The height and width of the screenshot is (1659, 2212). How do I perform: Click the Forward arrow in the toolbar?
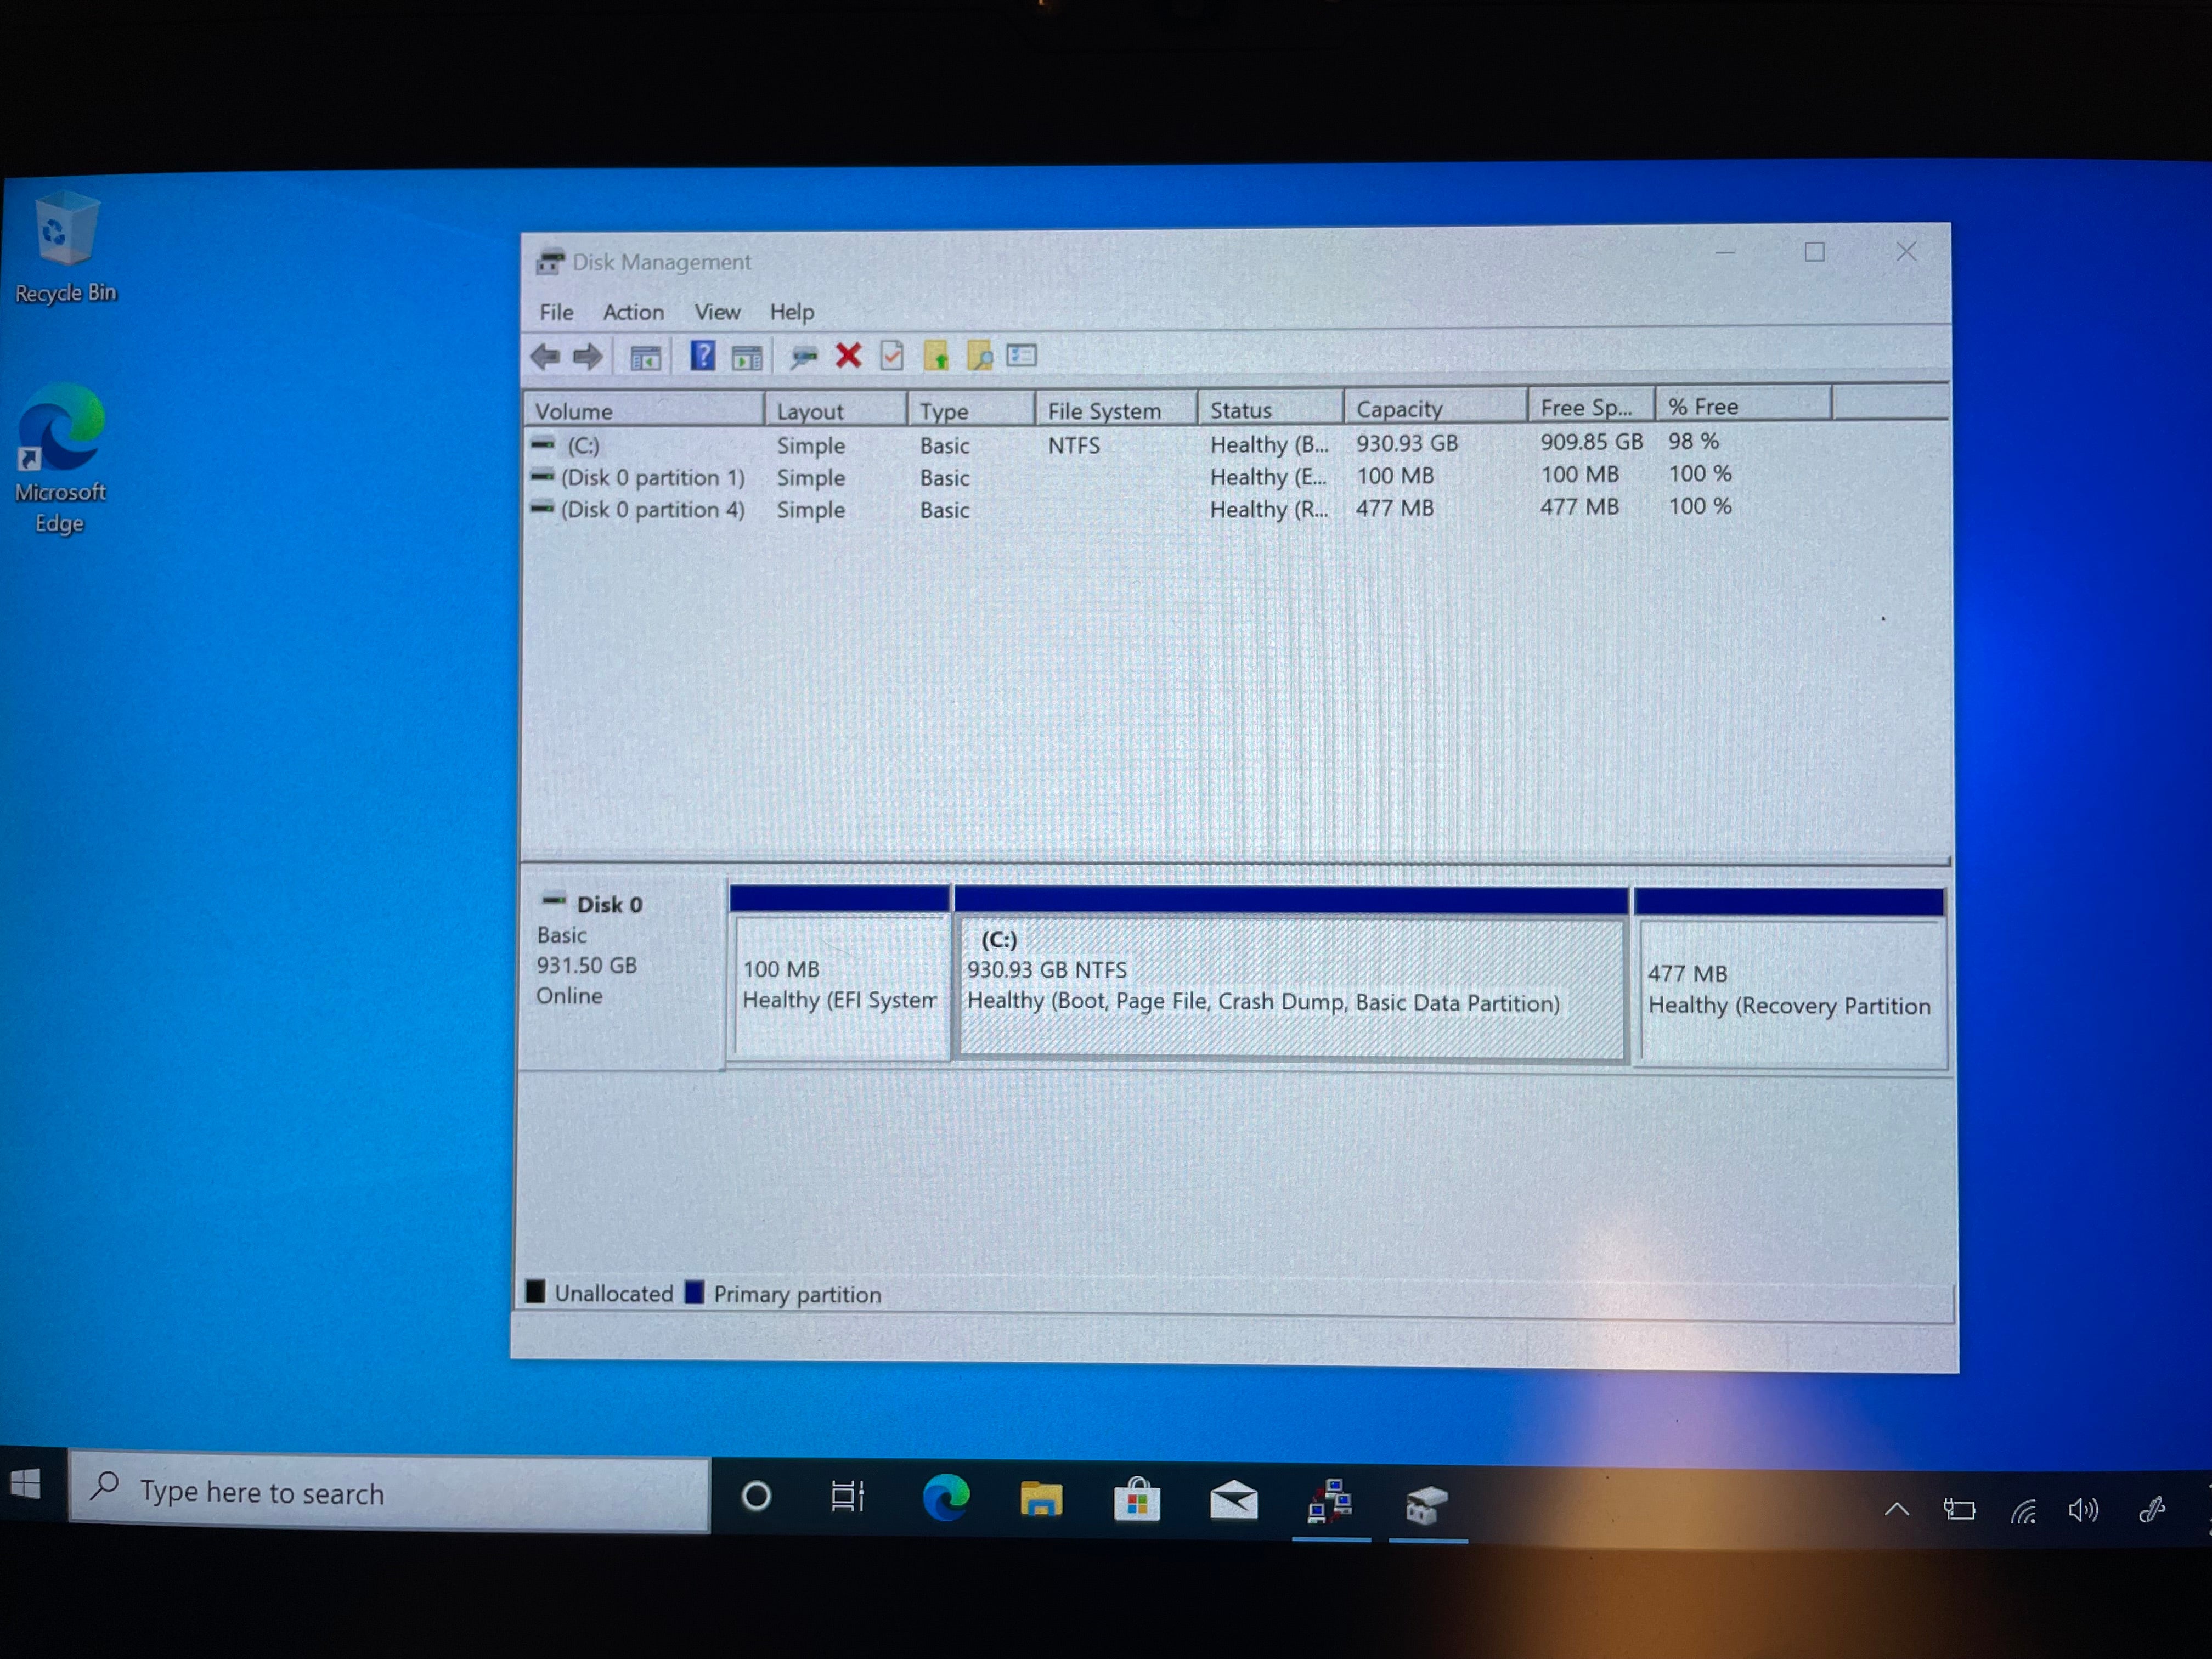(588, 356)
